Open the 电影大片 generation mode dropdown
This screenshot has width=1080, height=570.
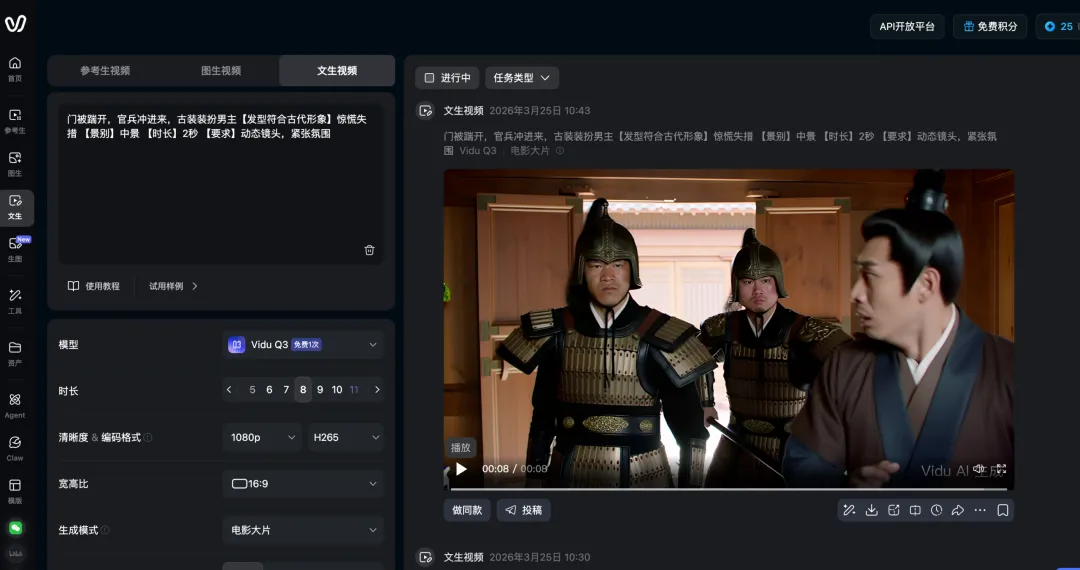click(303, 530)
